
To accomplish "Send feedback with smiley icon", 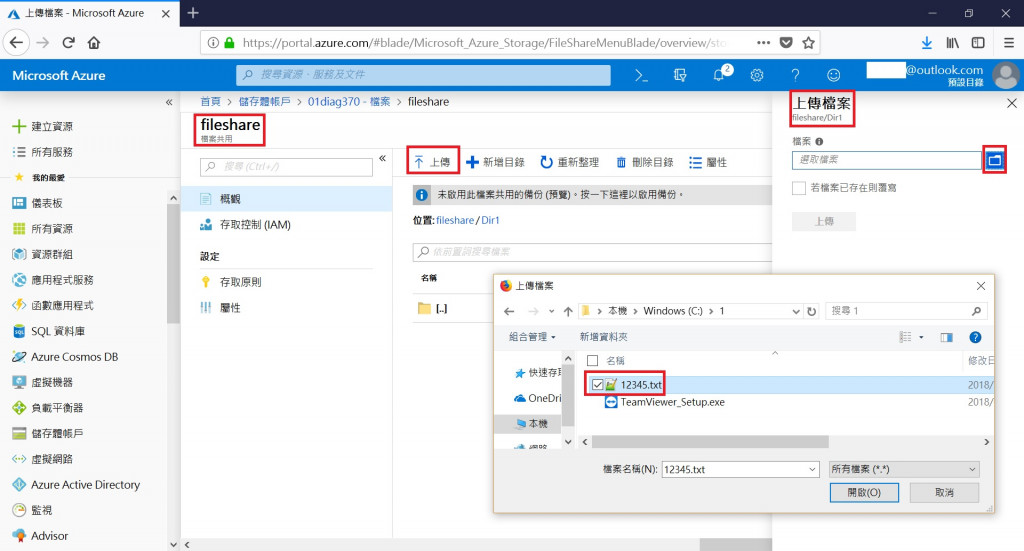I will [833, 76].
